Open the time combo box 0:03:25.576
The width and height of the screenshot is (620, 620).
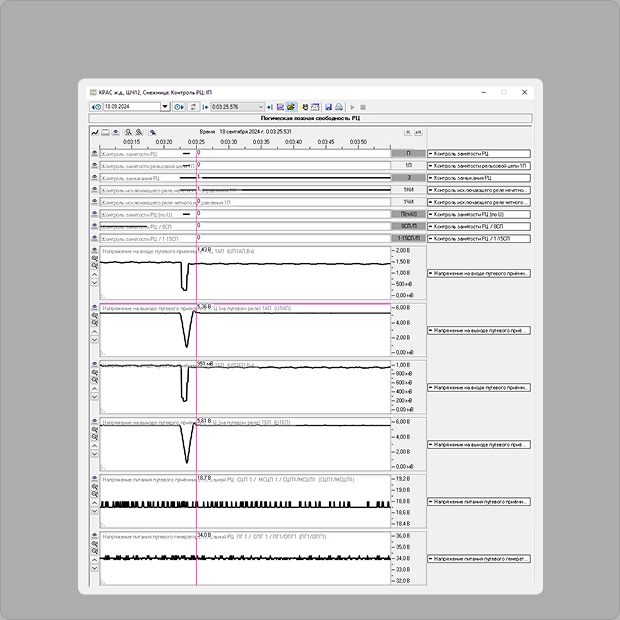pos(237,107)
